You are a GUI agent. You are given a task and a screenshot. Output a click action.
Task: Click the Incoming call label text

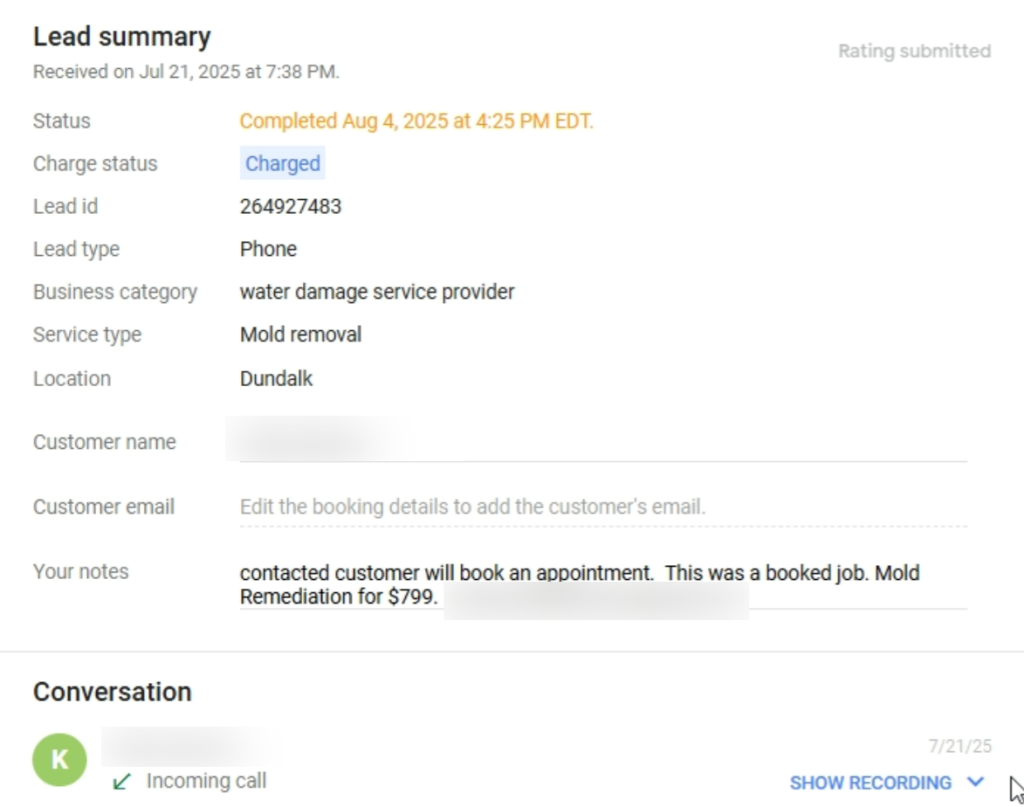(206, 781)
